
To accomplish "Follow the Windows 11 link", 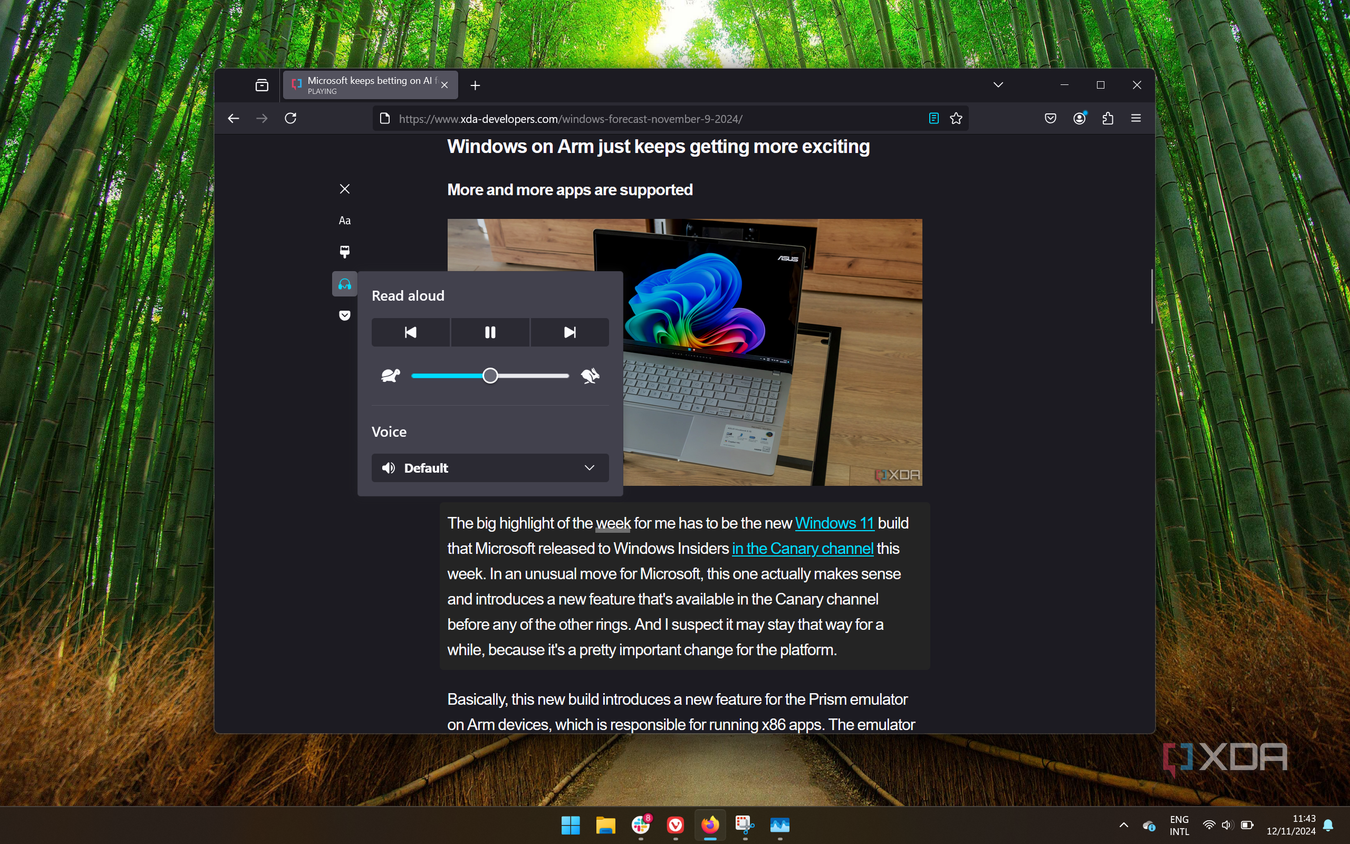I will click(x=835, y=523).
